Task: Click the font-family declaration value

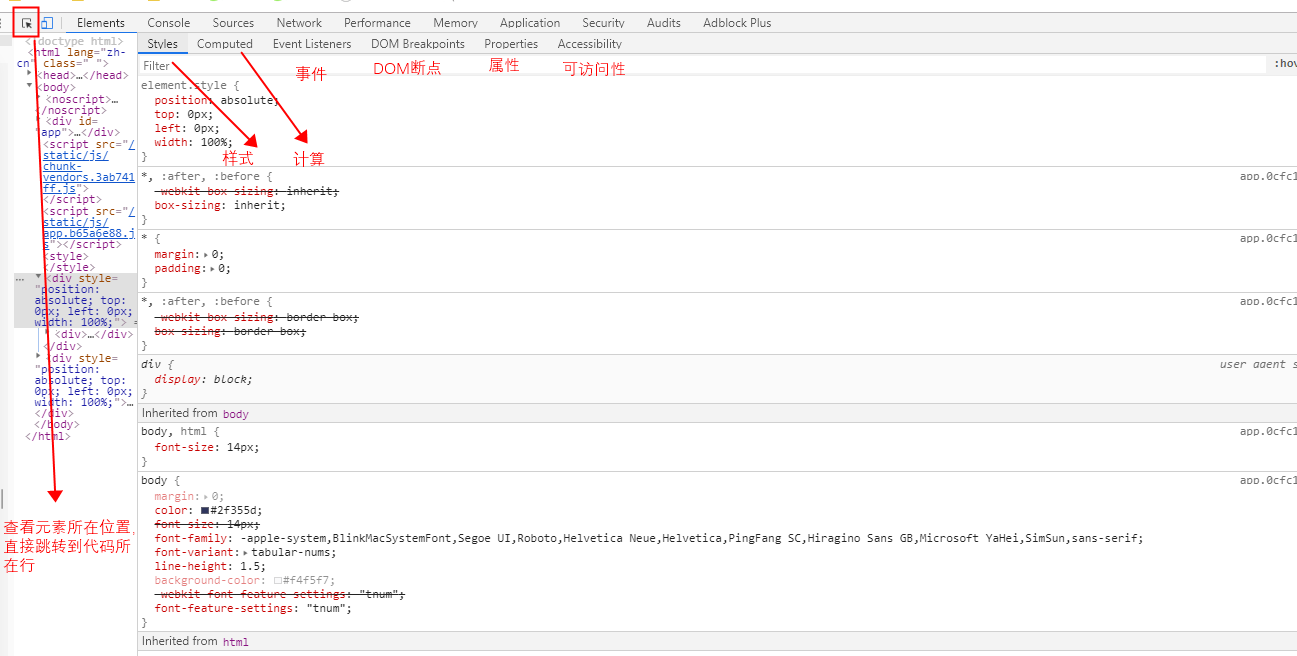Action: [x=691, y=539]
